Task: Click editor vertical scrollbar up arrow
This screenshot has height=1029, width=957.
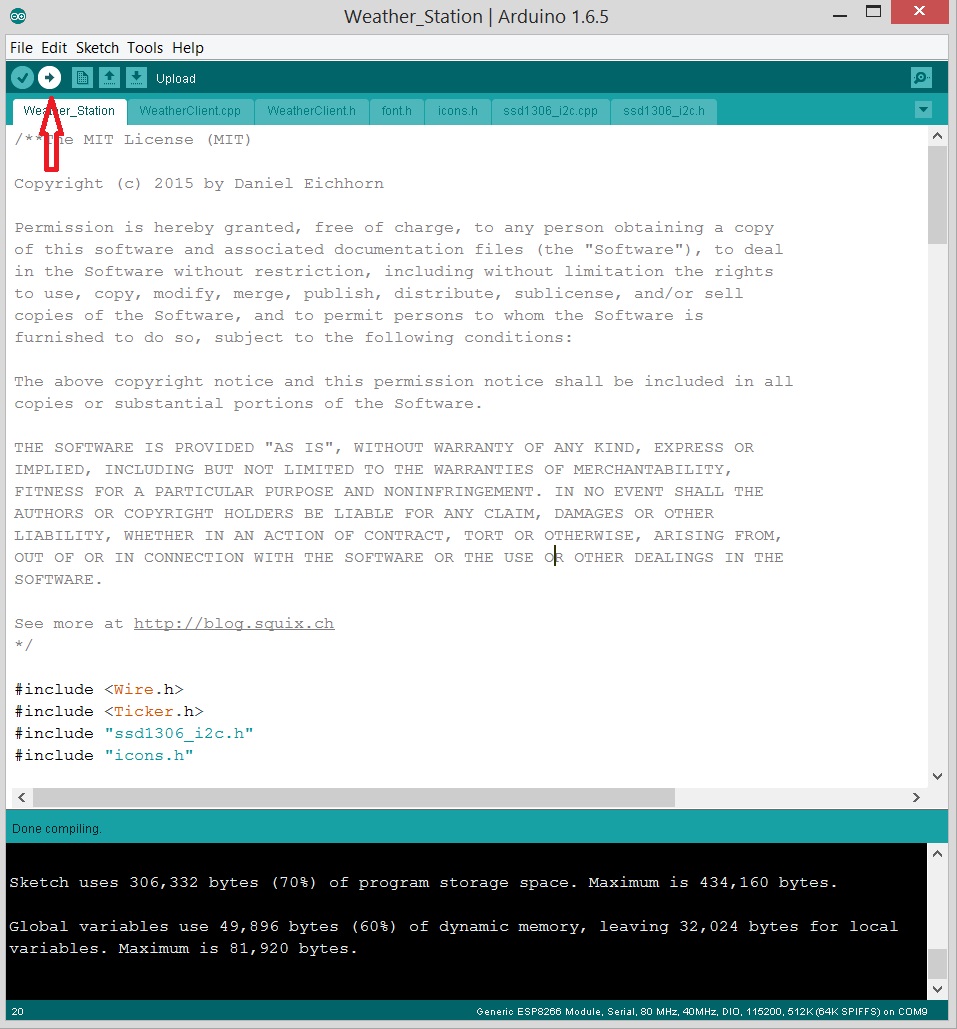Action: point(937,136)
